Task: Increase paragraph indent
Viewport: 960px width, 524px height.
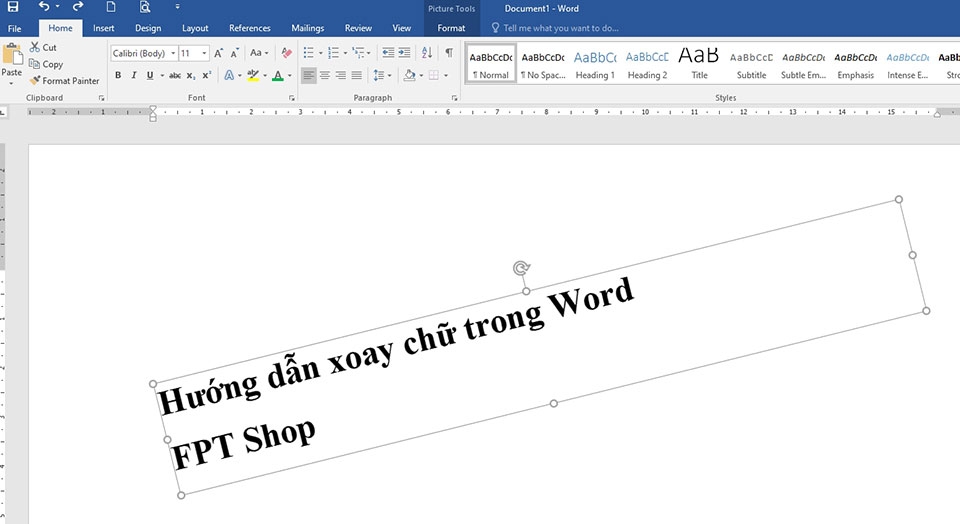Action: coord(404,53)
